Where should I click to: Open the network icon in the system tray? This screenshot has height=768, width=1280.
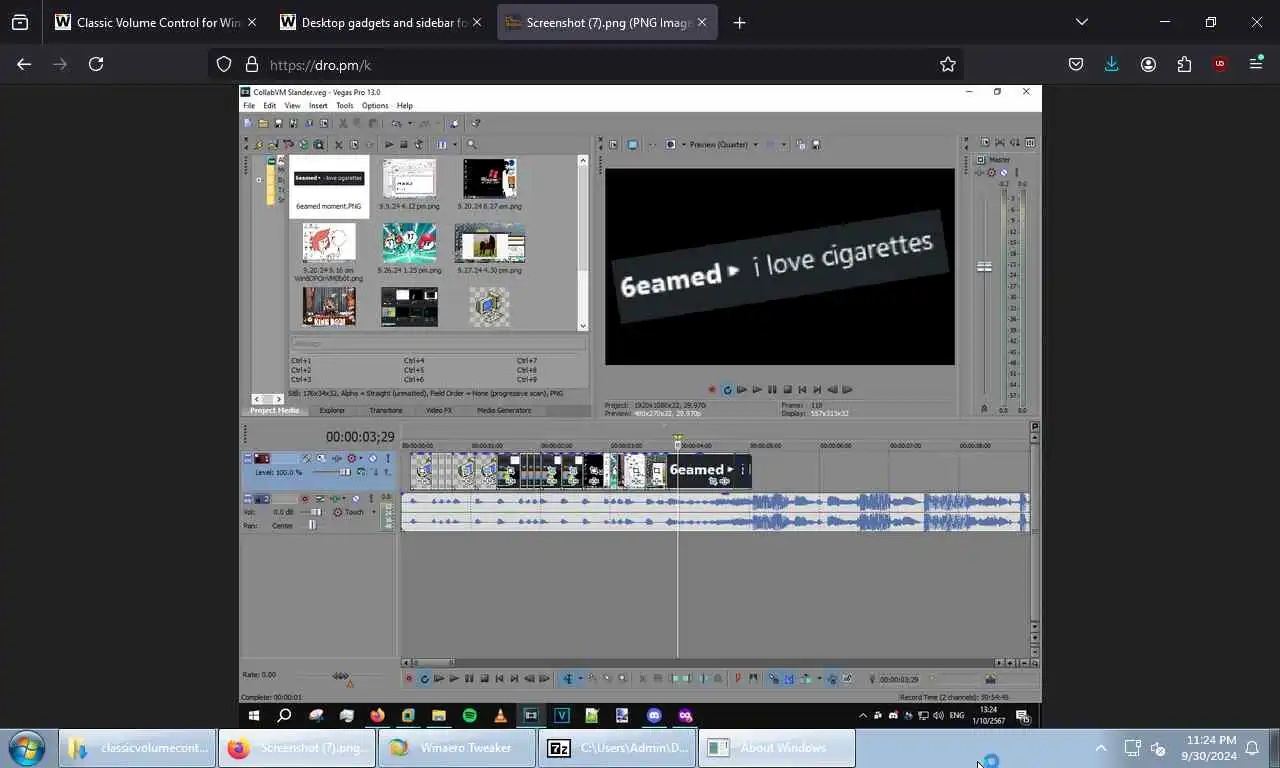coord(1132,748)
